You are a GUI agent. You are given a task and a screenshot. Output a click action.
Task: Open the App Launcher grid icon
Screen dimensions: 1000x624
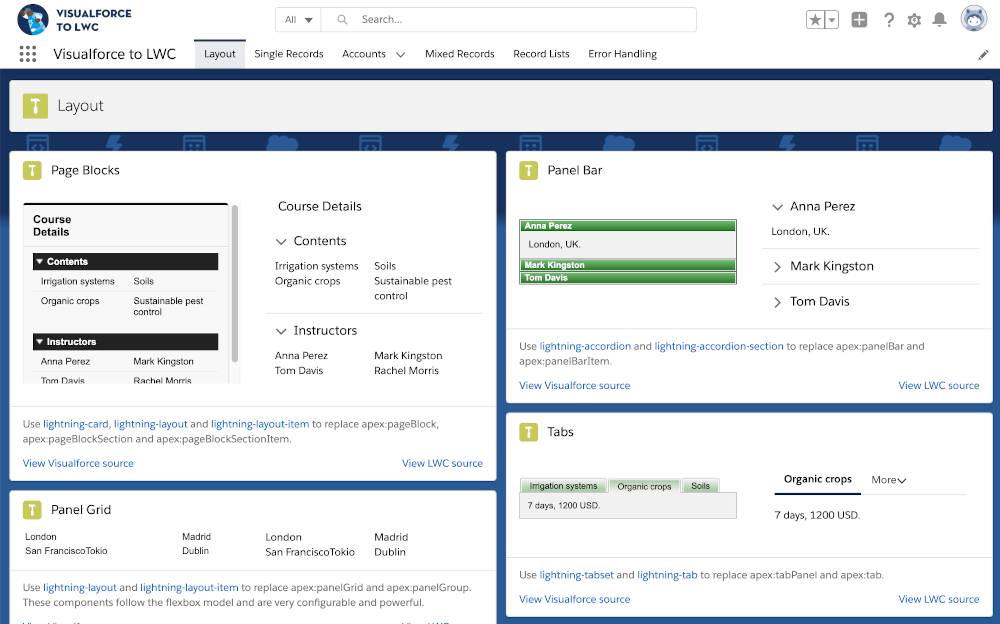click(x=27, y=54)
